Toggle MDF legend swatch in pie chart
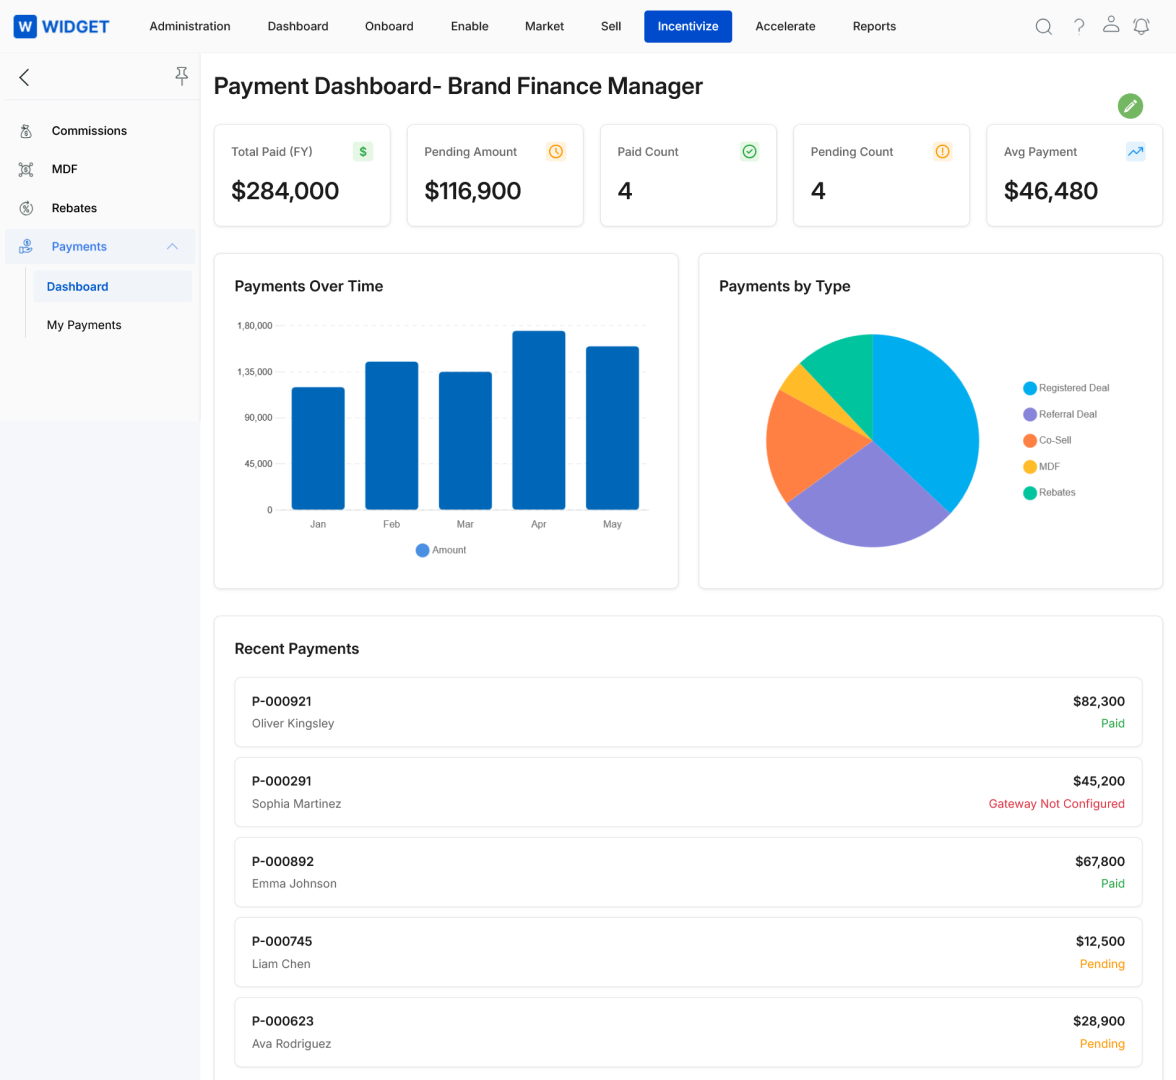1176x1080 pixels. (1030, 466)
